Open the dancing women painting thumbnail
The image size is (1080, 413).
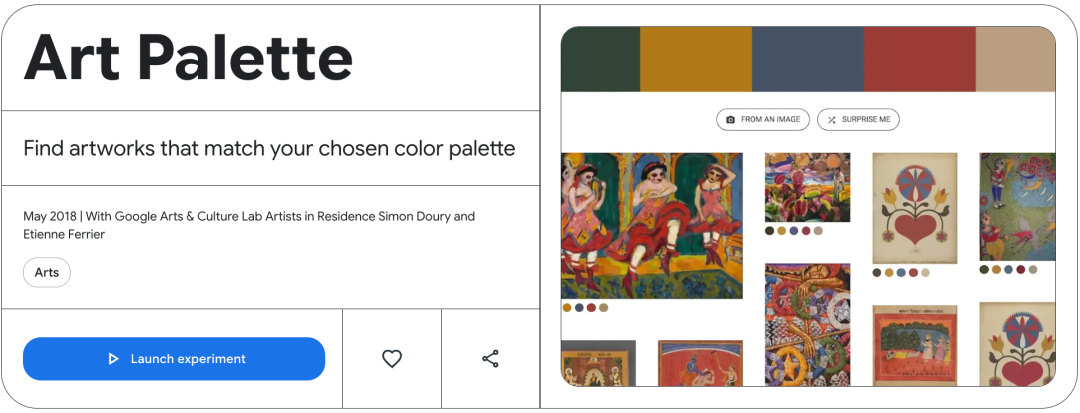652,225
